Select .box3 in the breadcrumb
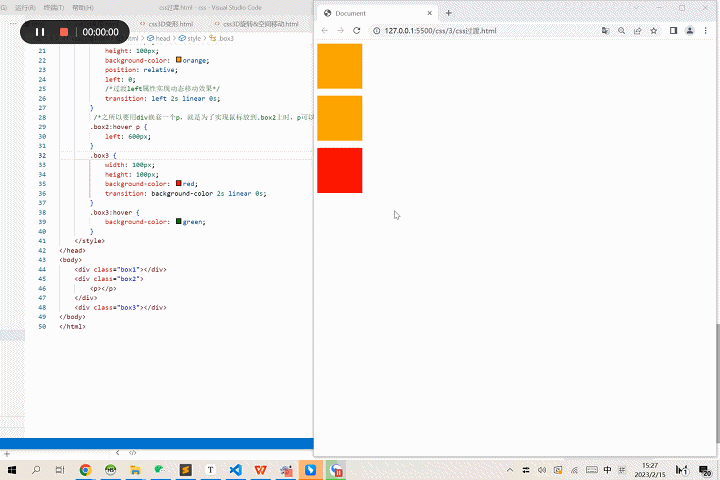 225,38
